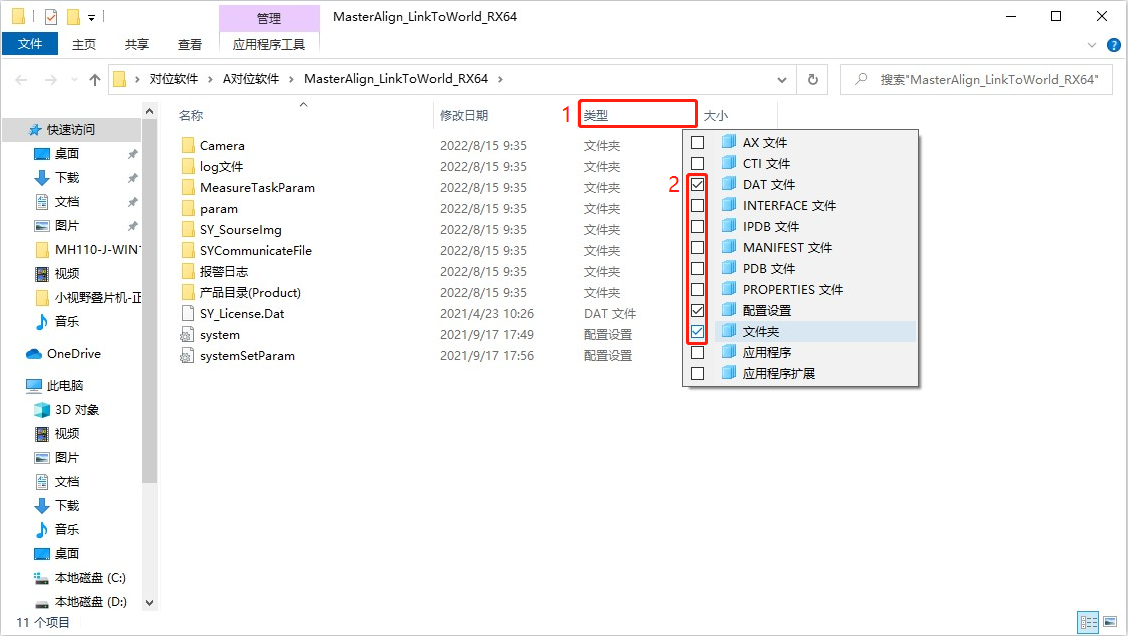Open the quick access toolbar dropdown arrow
The image size is (1128, 636).
tap(92, 17)
